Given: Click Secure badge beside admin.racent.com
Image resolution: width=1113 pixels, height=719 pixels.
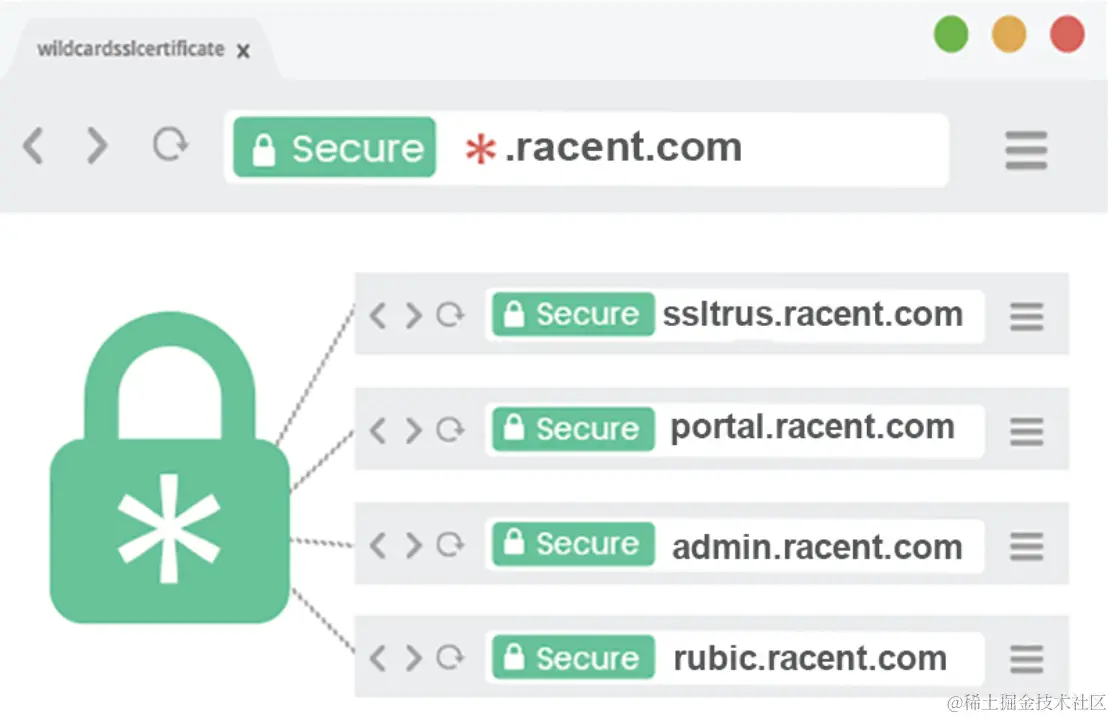Looking at the screenshot, I should pos(573,544).
